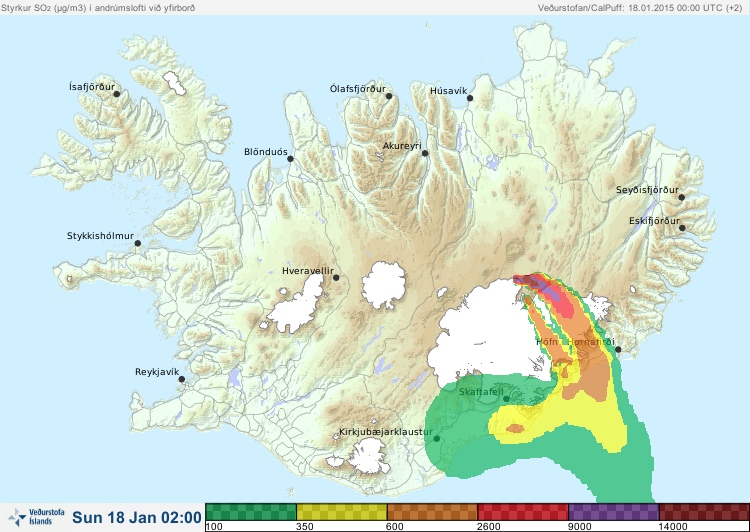Viewport: 750px width, 532px height.
Task: Click the 'Sun 18 Jan 02:00' timestamp
Action: coord(137,517)
